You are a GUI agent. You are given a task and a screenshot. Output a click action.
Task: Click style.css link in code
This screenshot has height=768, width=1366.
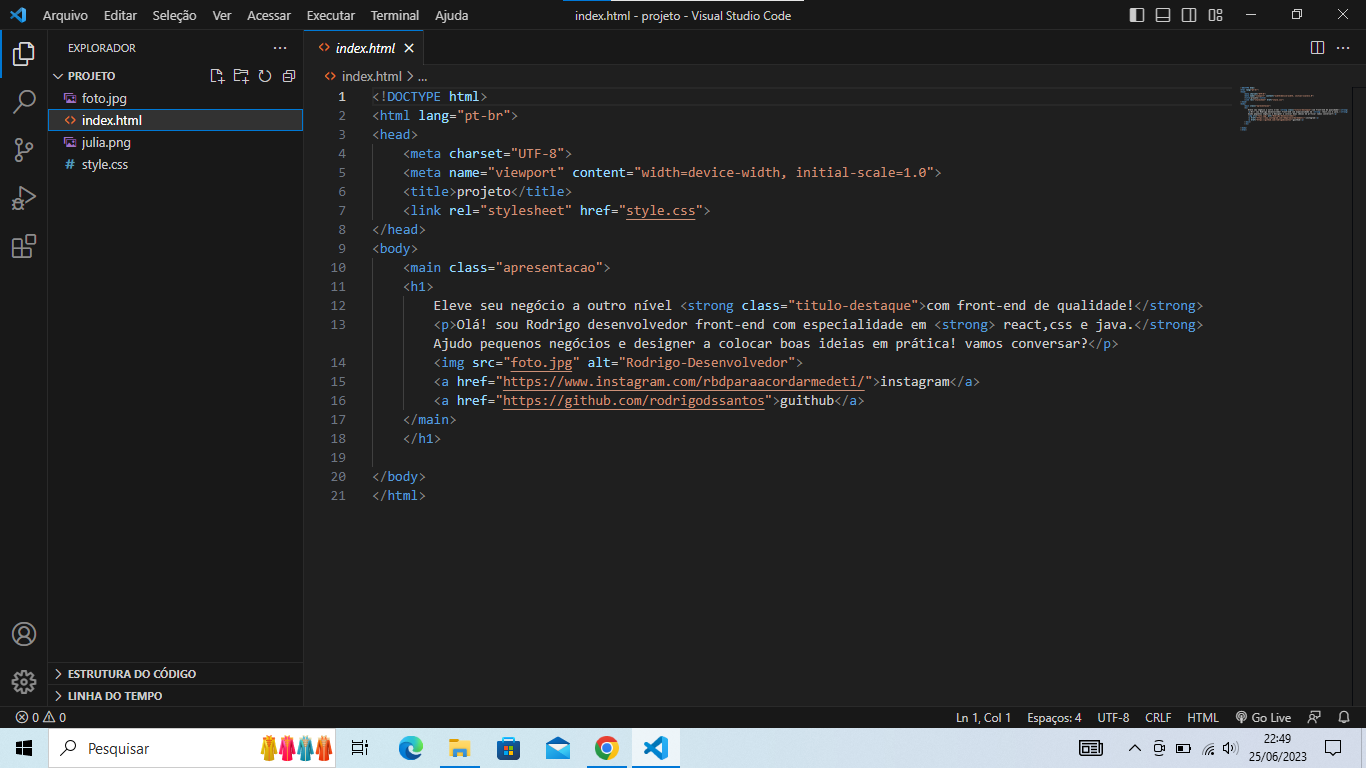pos(660,211)
